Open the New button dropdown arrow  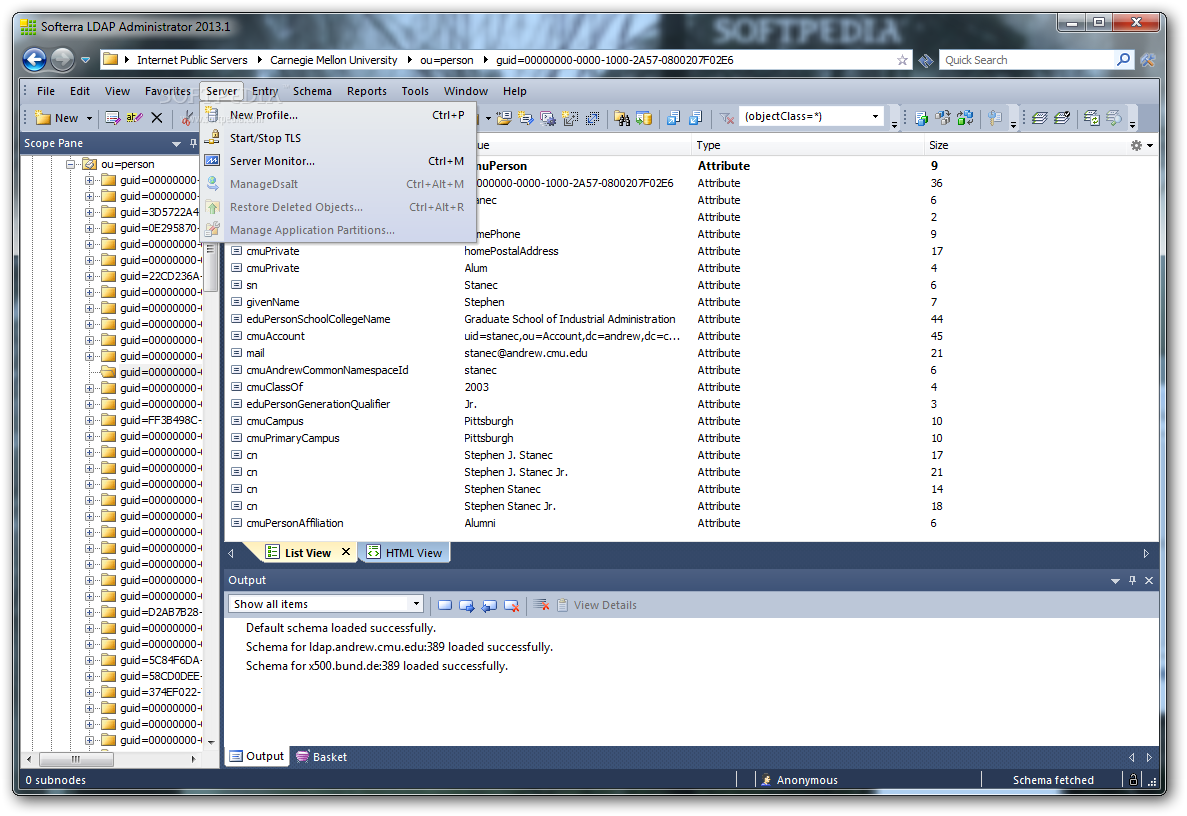[x=89, y=118]
